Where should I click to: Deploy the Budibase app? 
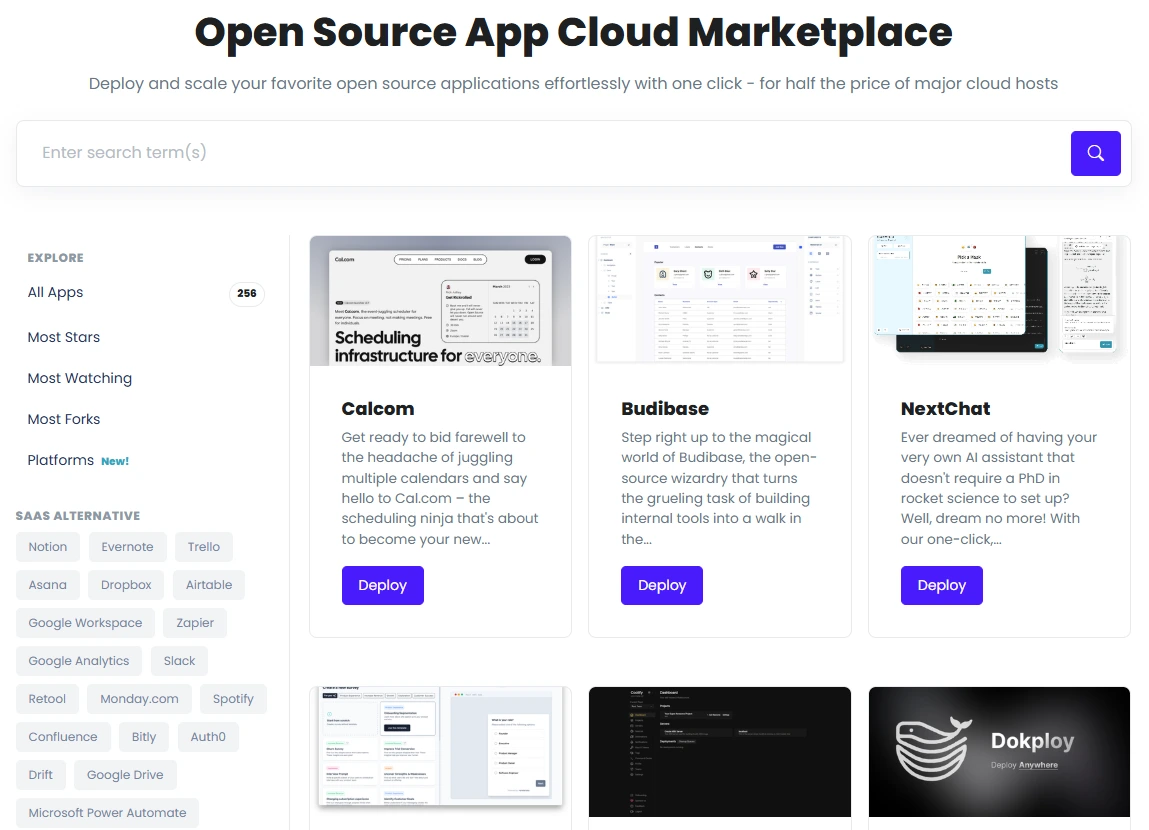tap(662, 585)
